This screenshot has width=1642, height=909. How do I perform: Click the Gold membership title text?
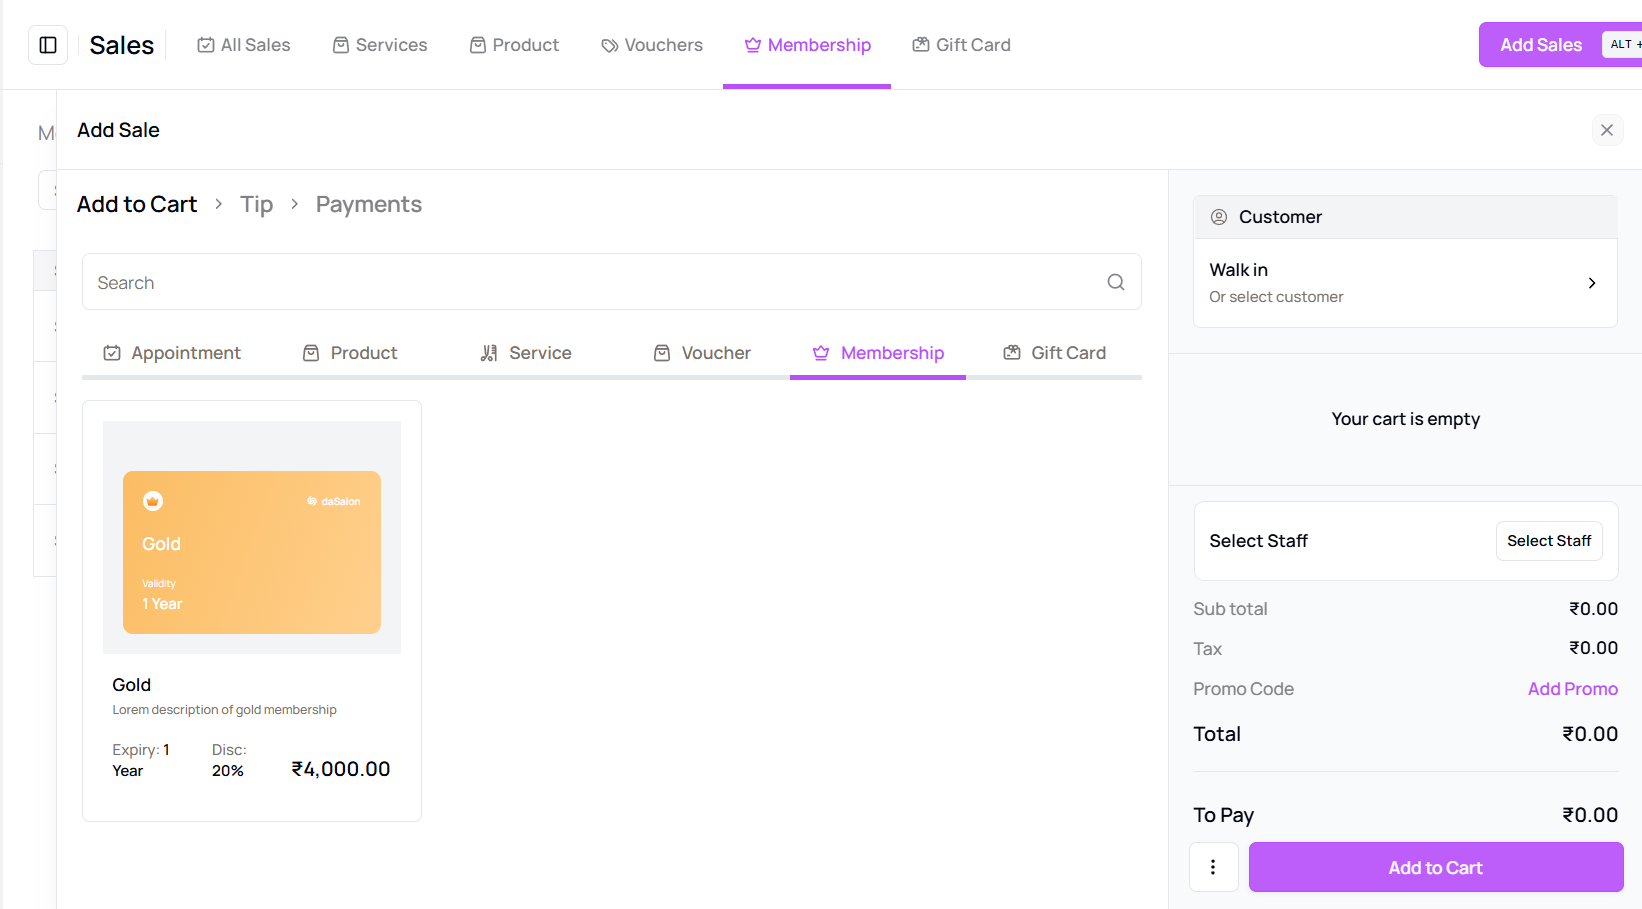[132, 685]
